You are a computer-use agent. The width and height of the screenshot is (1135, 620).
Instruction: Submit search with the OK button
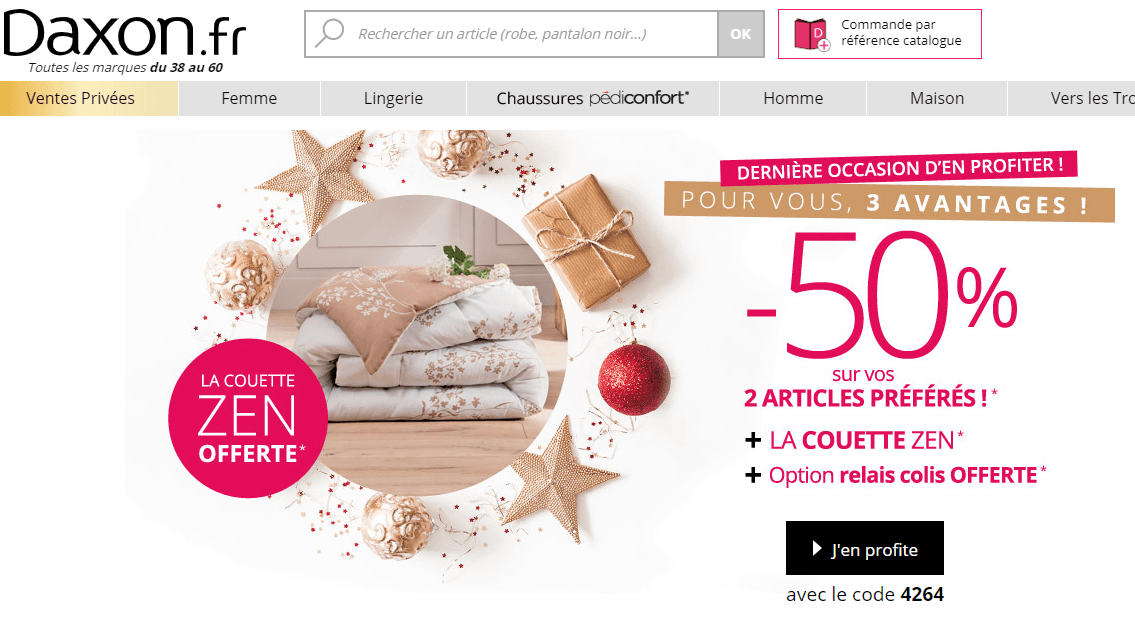741,34
